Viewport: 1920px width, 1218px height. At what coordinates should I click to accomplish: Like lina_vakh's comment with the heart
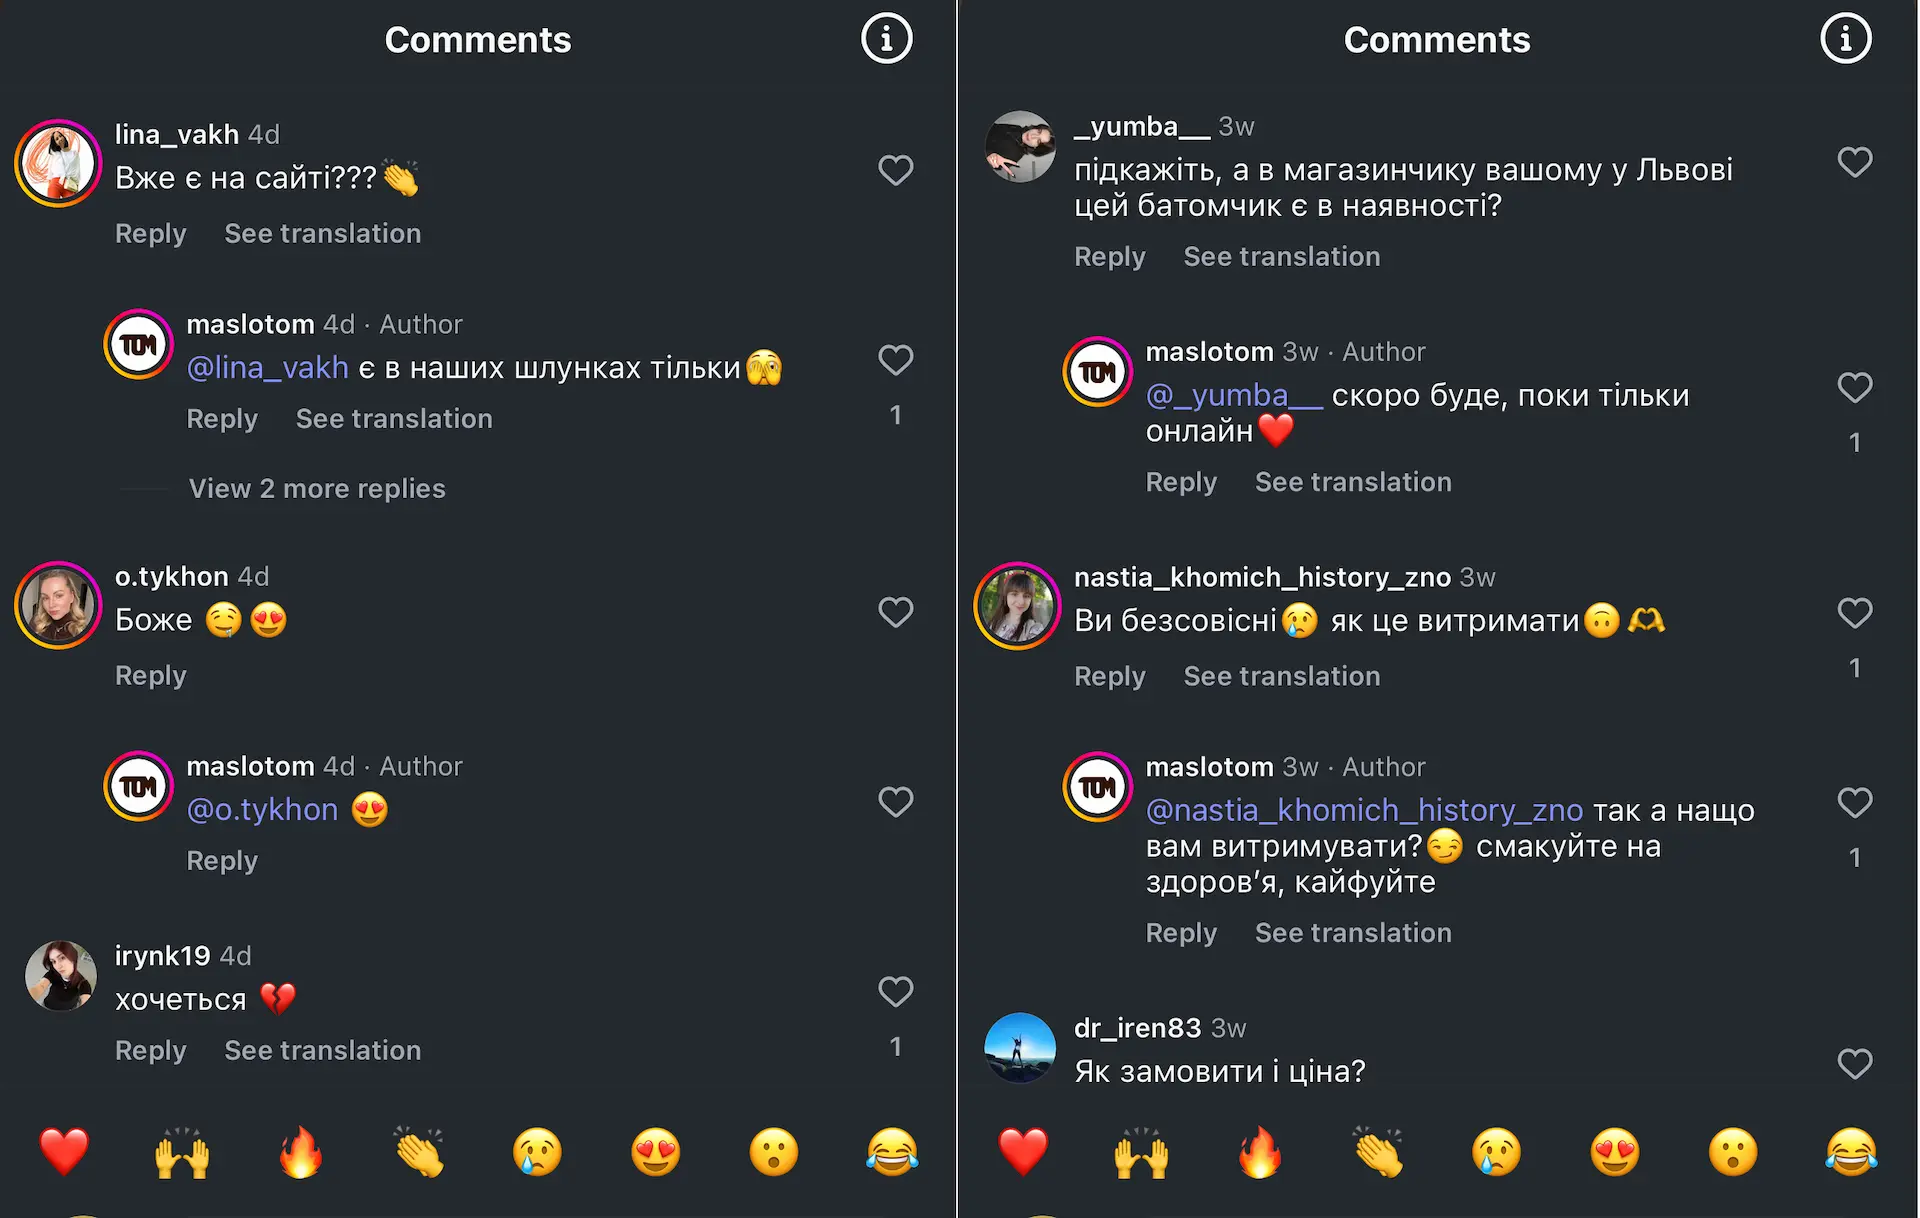895,170
